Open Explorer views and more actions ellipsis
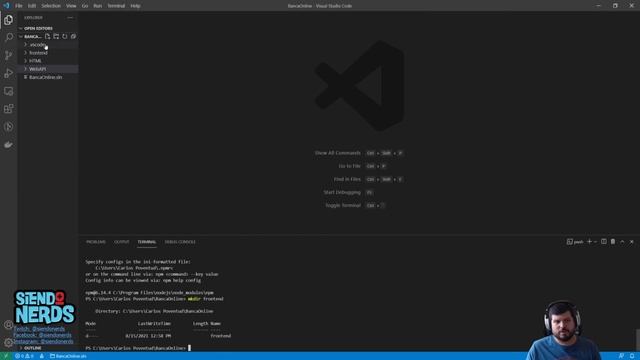 [70, 18]
